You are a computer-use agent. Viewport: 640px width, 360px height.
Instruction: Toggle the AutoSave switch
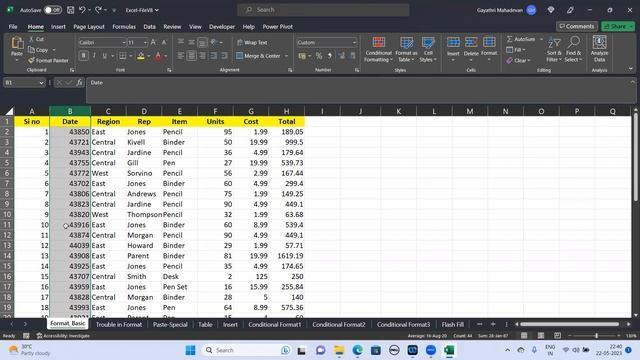[53, 10]
